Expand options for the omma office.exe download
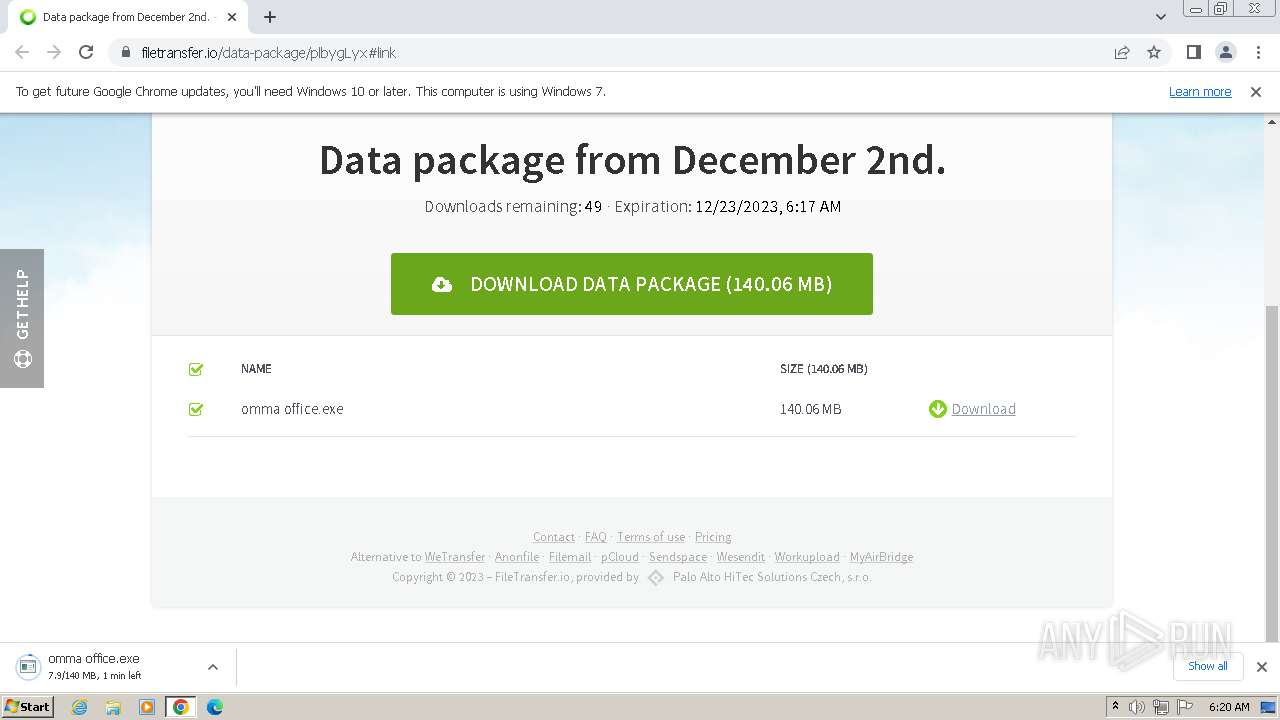This screenshot has height=720, width=1280. pyautogui.click(x=212, y=667)
